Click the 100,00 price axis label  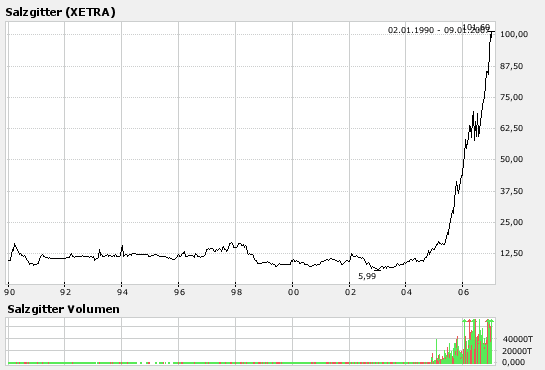tap(514, 34)
